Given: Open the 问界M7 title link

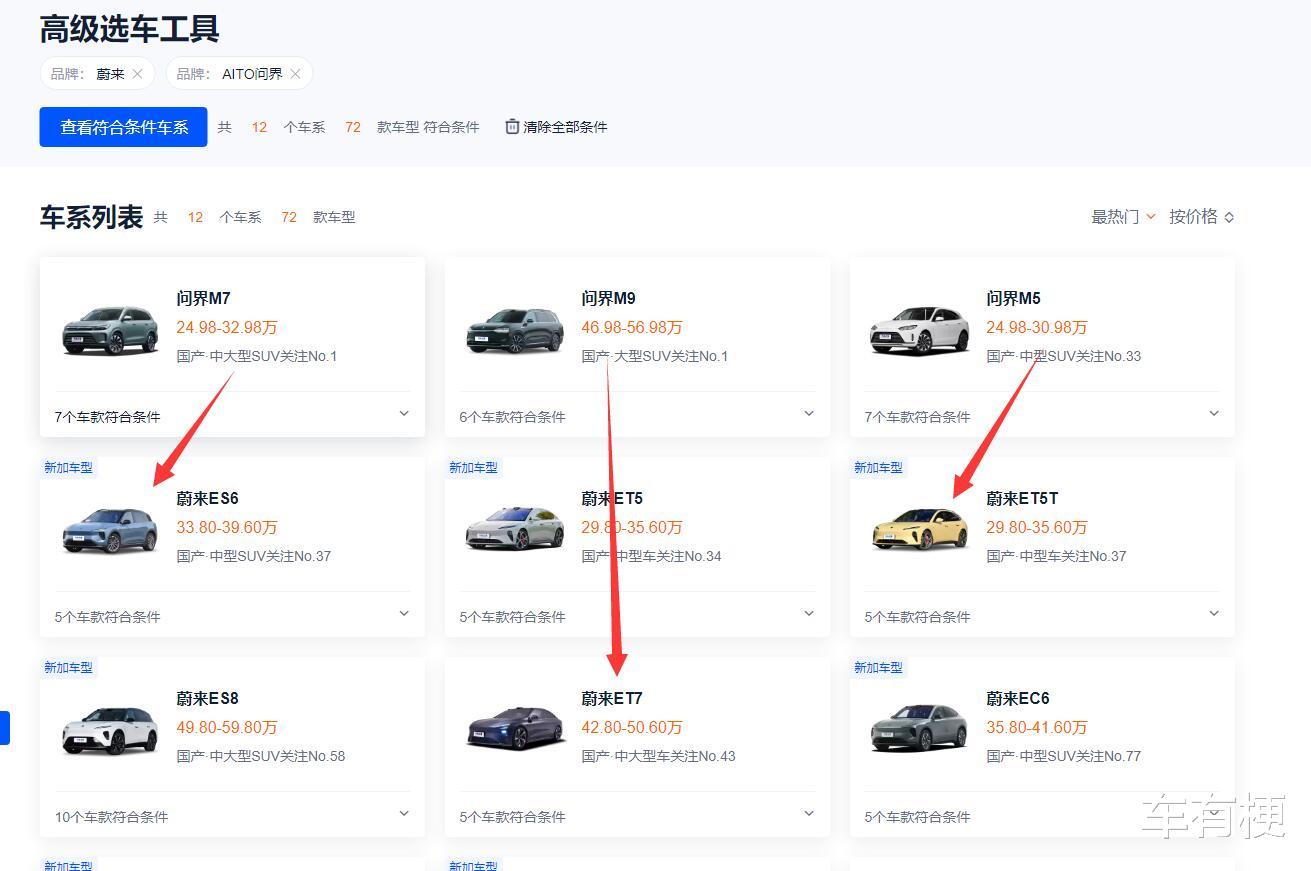Looking at the screenshot, I should point(204,298).
